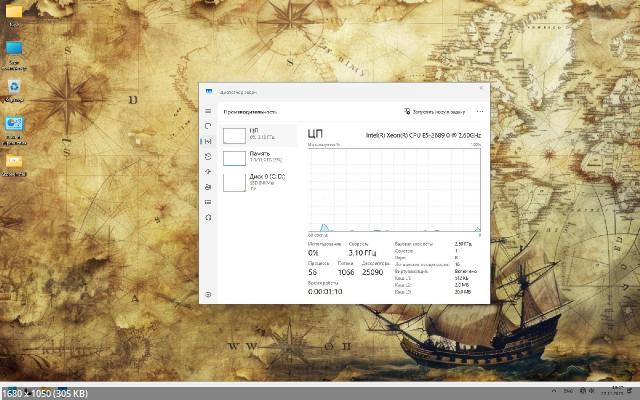
Task: Click the 'Запустить новую задачу' button
Action: [435, 112]
